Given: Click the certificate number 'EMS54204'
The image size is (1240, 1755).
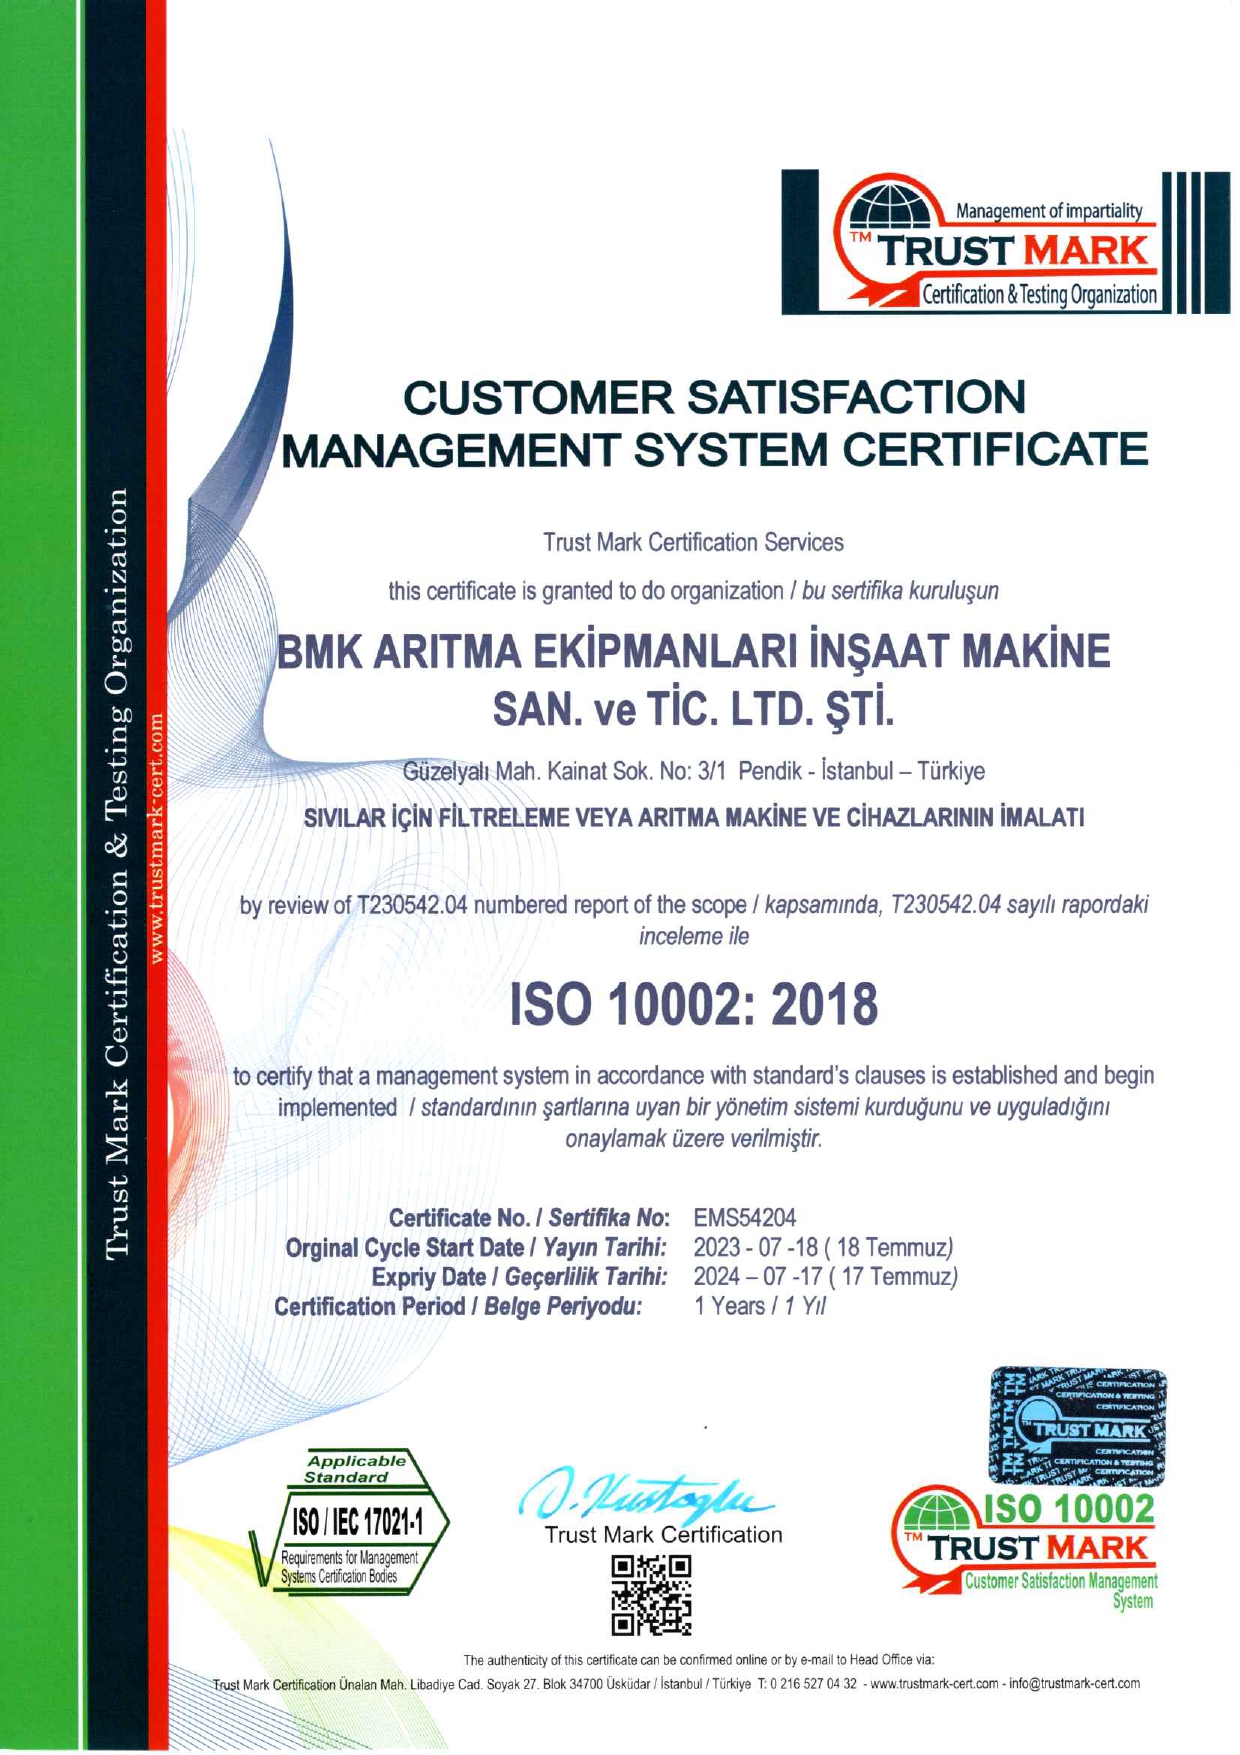Looking at the screenshot, I should click(x=745, y=1218).
